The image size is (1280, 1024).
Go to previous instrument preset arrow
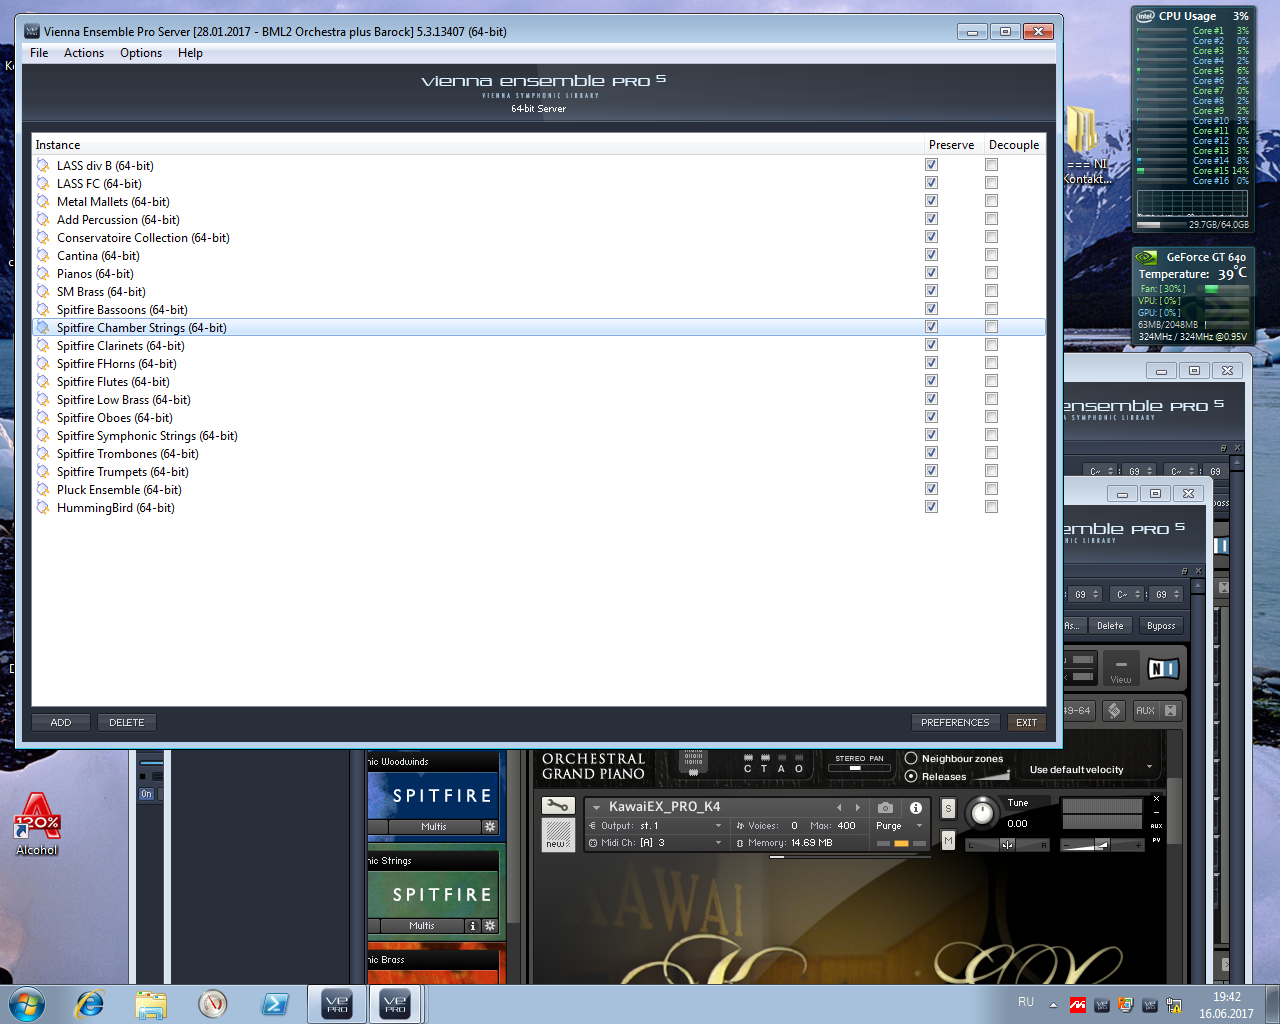[x=839, y=807]
